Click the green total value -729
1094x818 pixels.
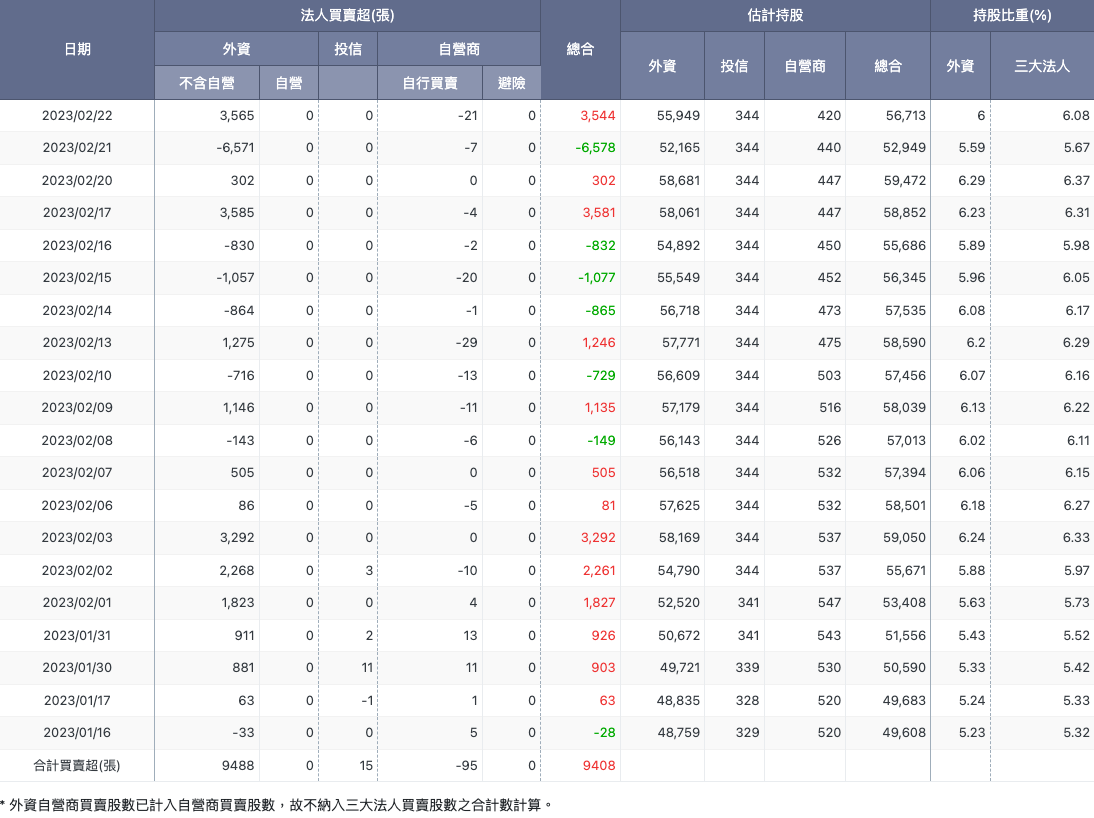tap(601, 375)
